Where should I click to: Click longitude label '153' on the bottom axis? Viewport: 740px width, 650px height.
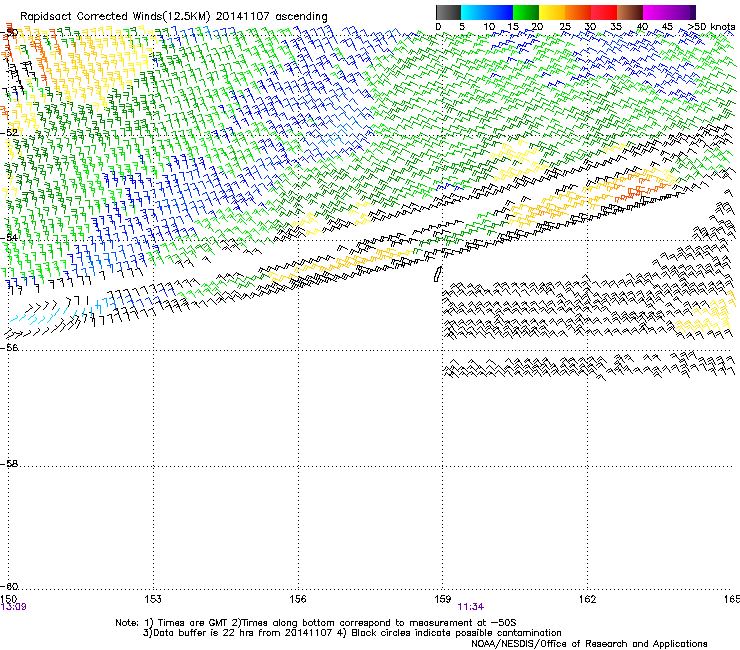(x=153, y=599)
